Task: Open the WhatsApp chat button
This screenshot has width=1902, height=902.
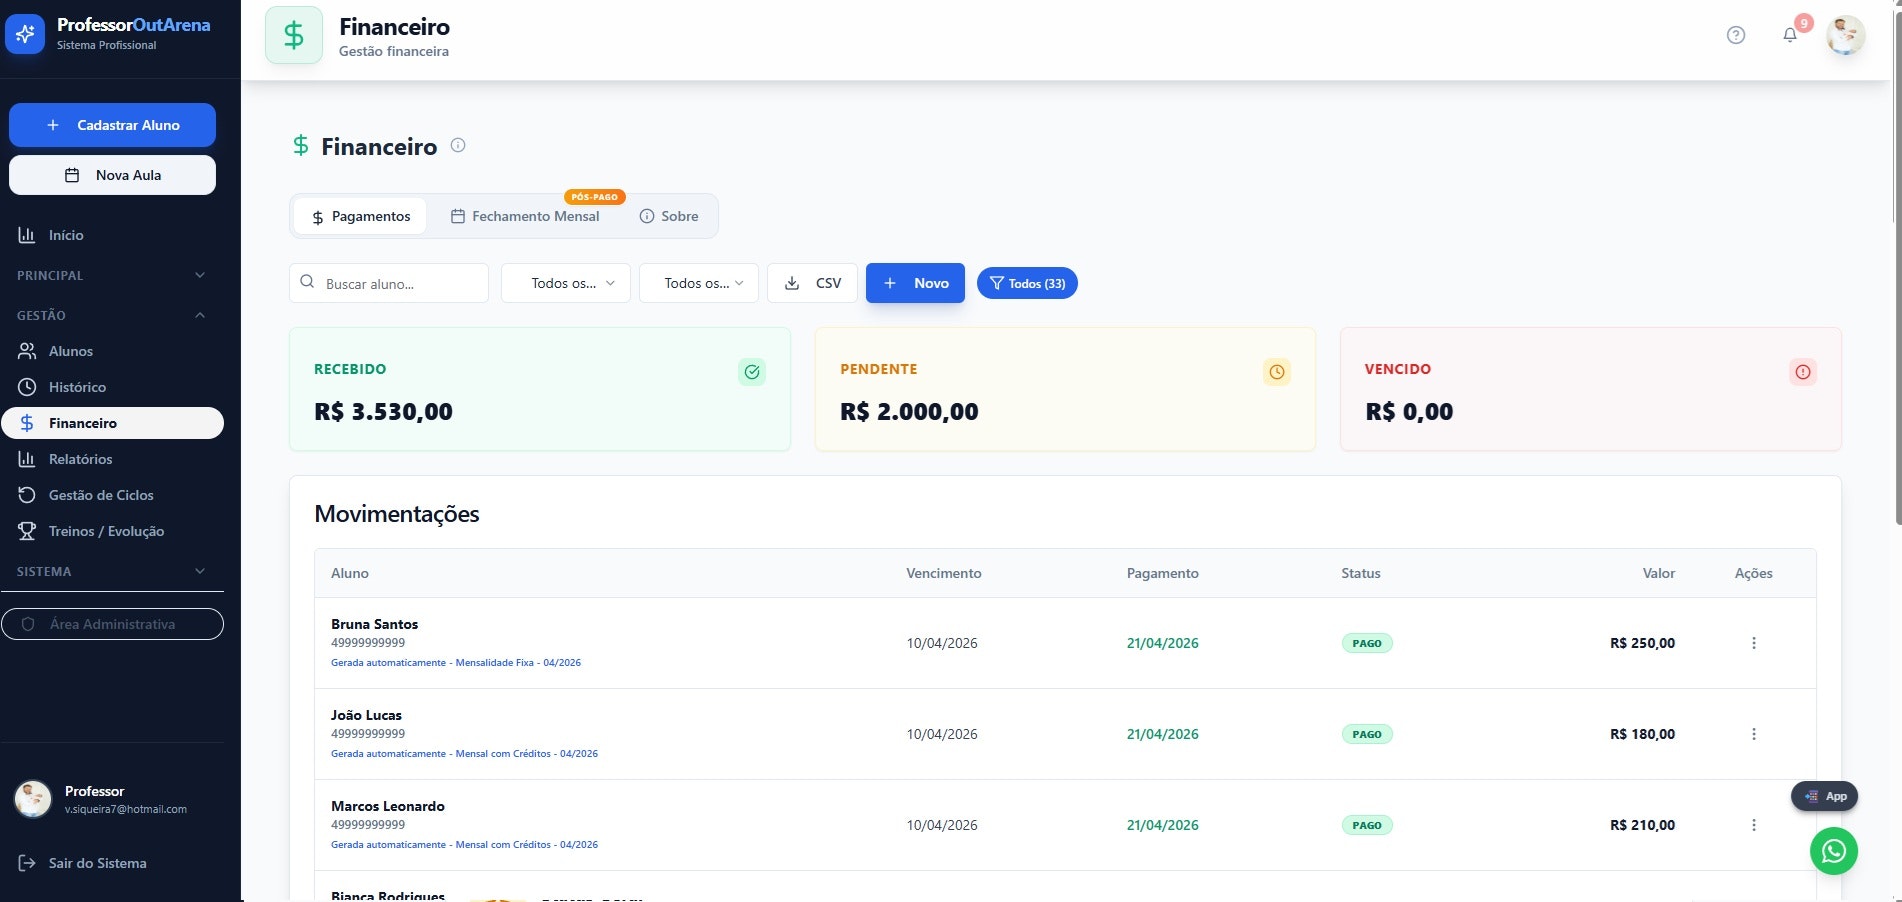Action: [1834, 851]
